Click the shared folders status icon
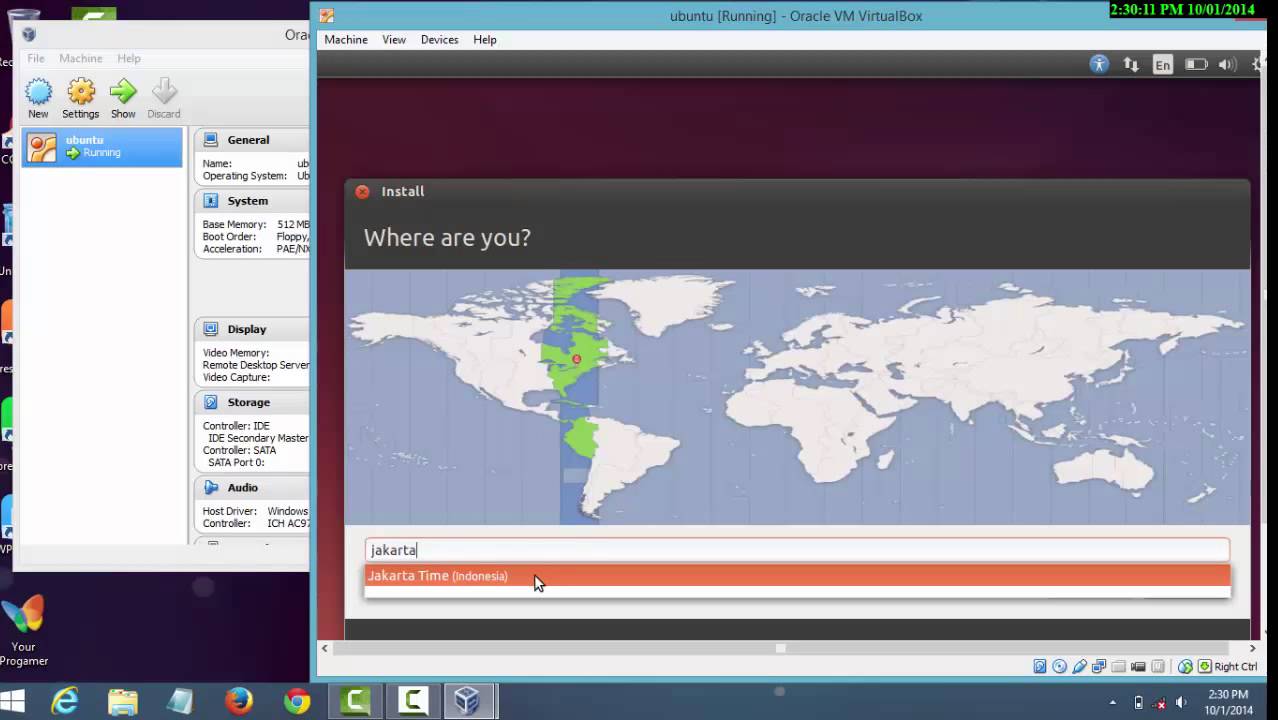The height and width of the screenshot is (720, 1278). pos(1119,667)
